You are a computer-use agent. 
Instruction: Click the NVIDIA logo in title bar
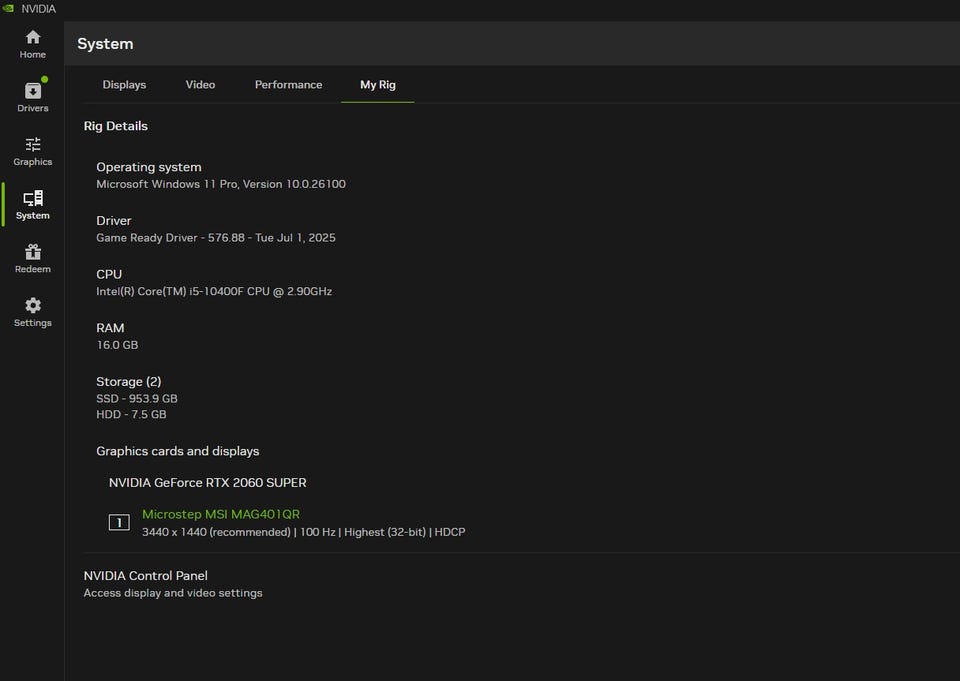coord(9,9)
